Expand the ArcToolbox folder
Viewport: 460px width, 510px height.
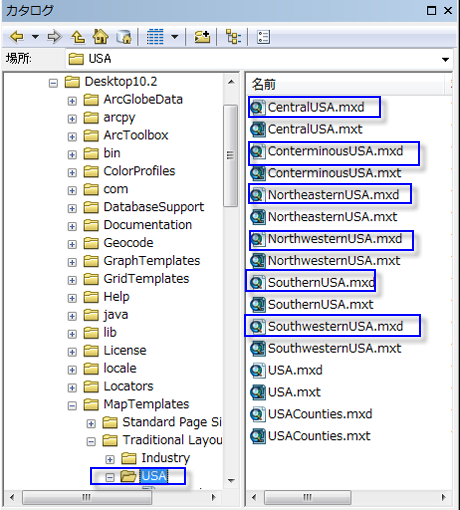pos(72,136)
